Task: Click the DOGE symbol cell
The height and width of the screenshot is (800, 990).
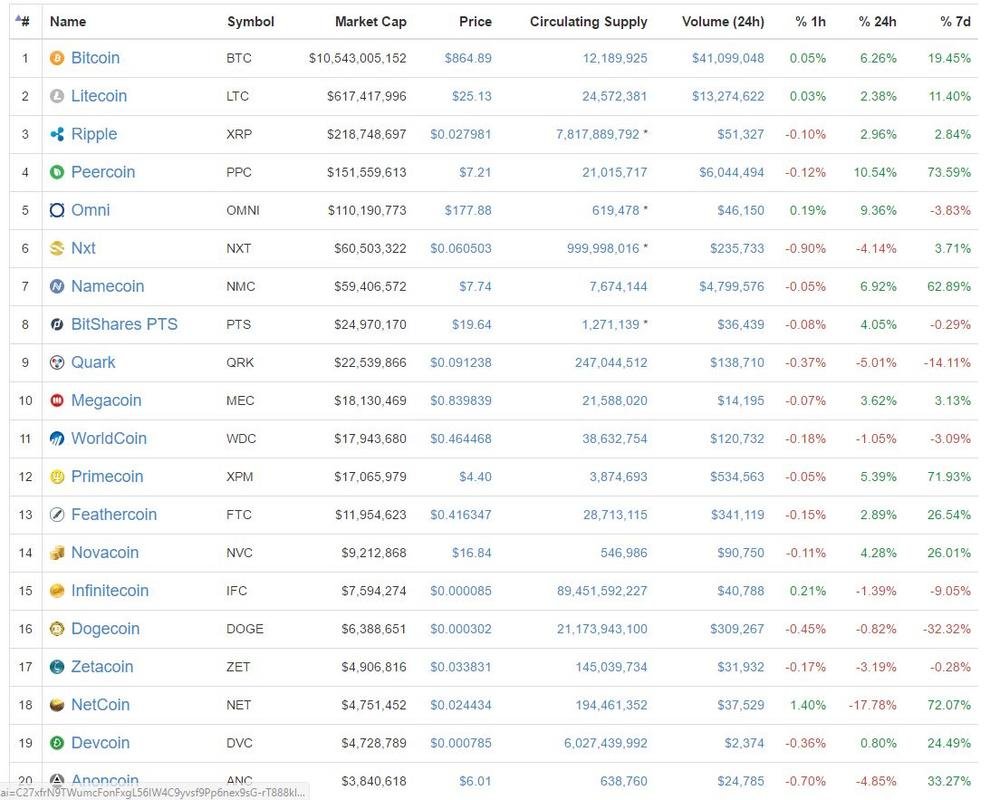Action: click(x=245, y=629)
